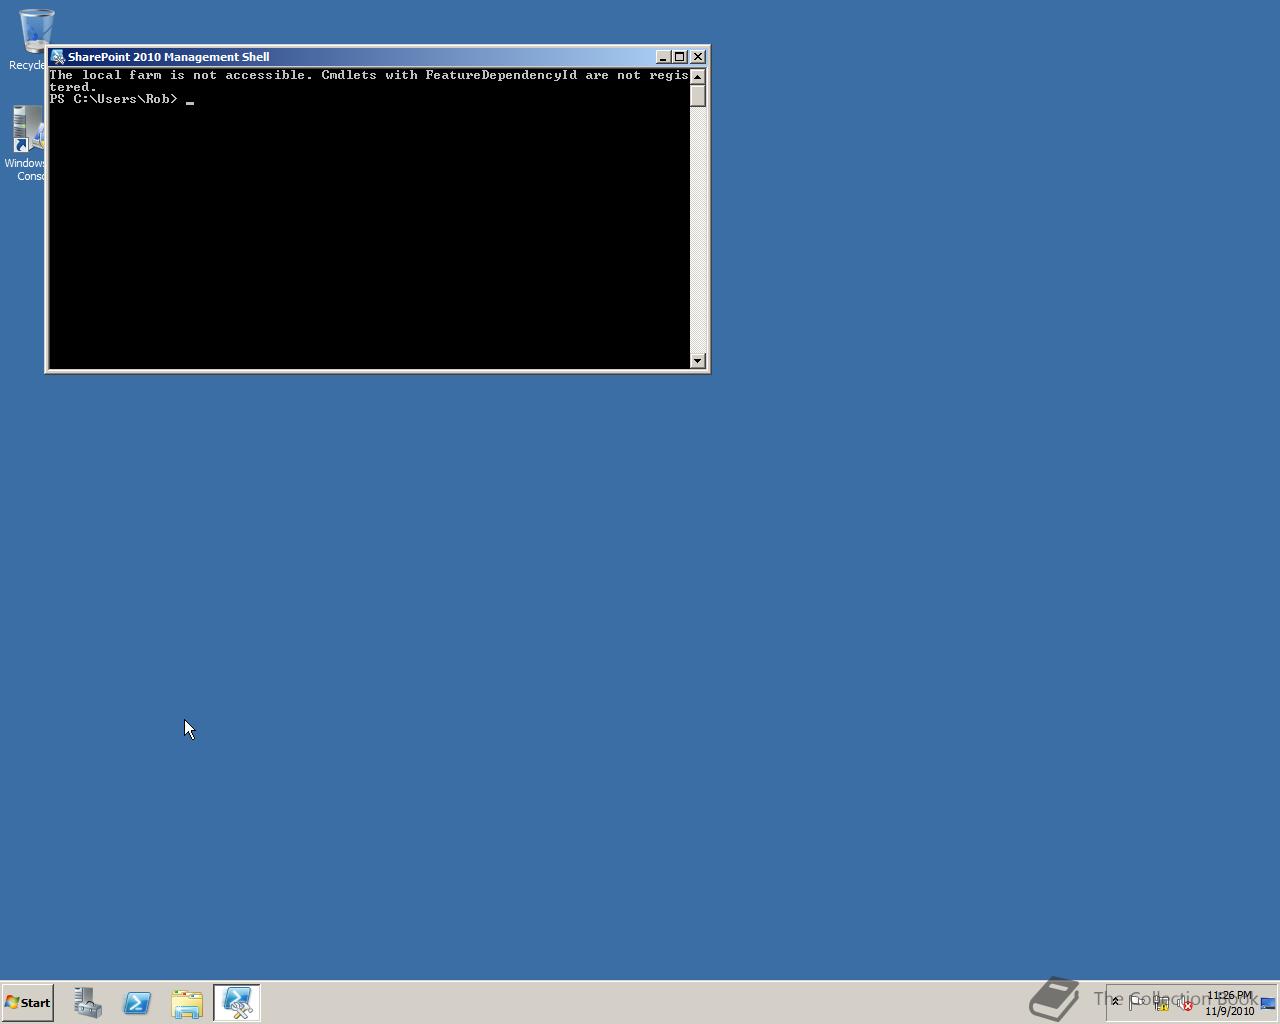Launch Server Manager from taskbar
1280x1024 pixels.
click(87, 1002)
